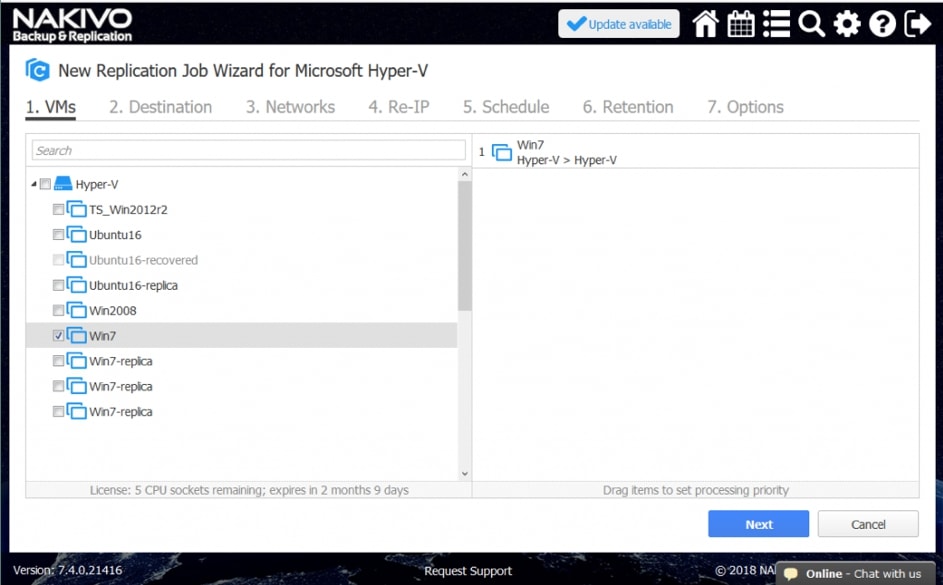Check the Ubuntu16 checkbox

pos(58,235)
